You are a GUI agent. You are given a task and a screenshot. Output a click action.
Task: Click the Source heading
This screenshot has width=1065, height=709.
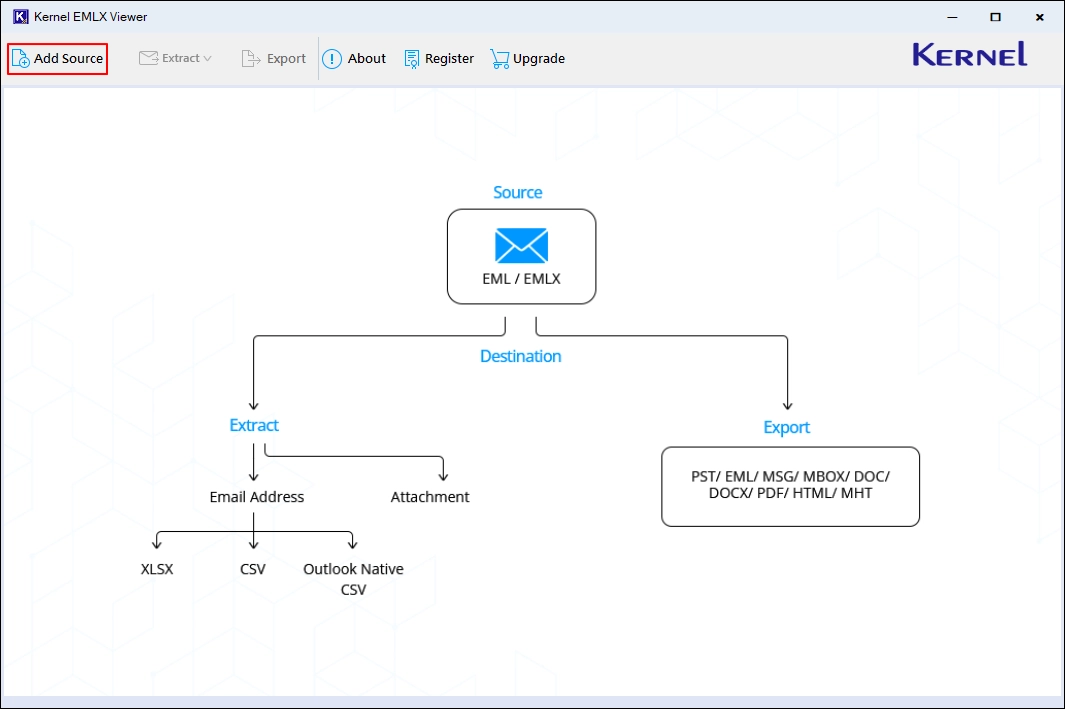pos(518,192)
